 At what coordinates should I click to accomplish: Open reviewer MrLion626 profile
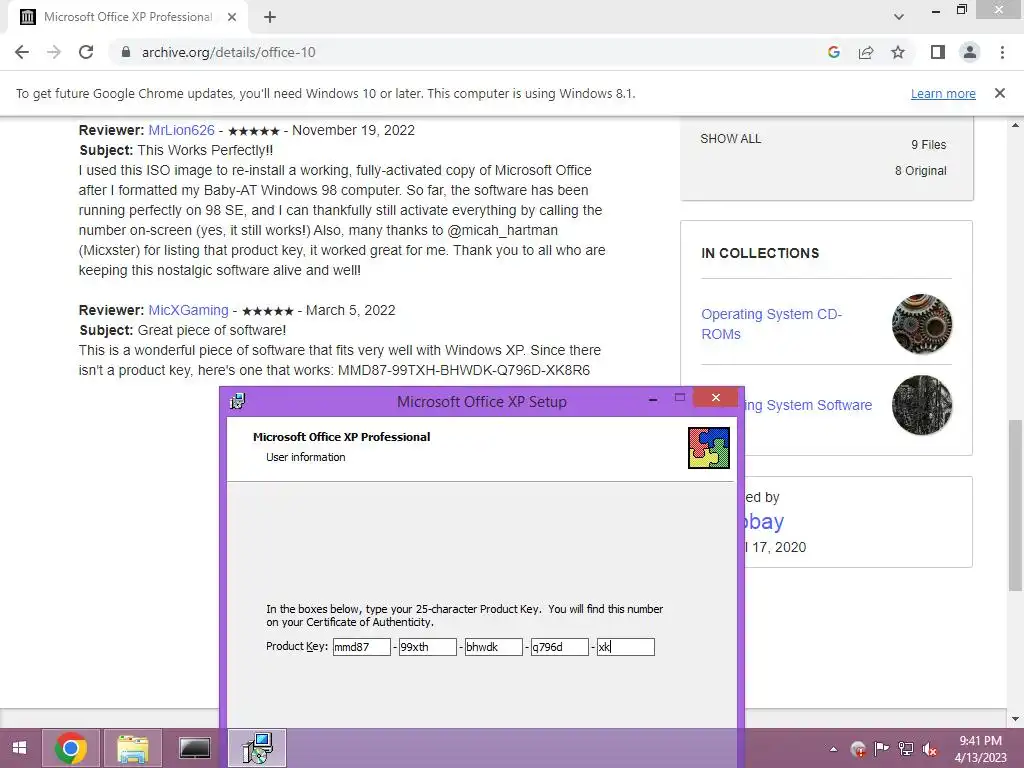point(182,130)
